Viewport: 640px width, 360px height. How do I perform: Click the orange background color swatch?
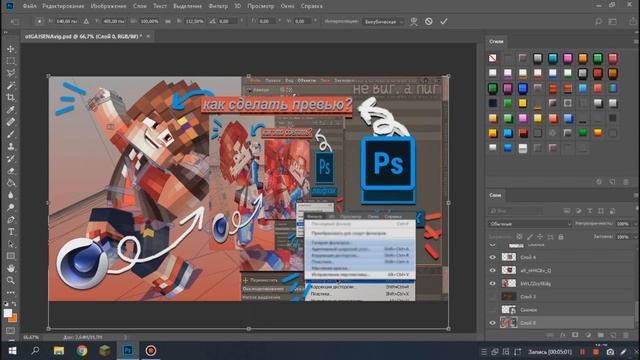(x=13, y=318)
